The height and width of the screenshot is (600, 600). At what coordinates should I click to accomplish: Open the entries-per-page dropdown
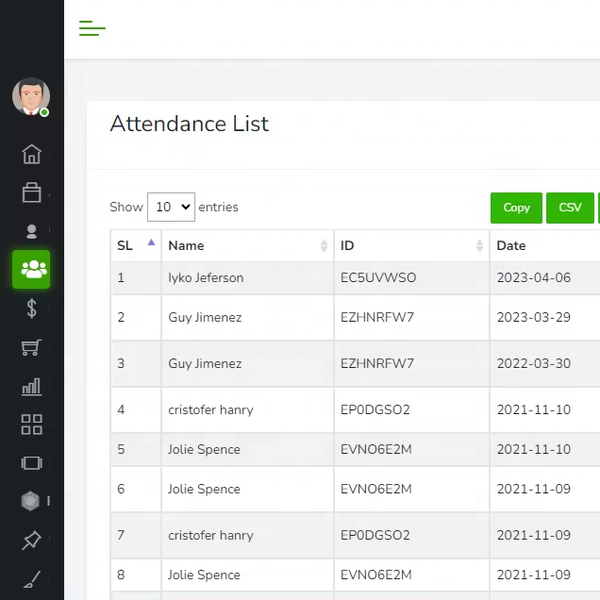point(171,207)
